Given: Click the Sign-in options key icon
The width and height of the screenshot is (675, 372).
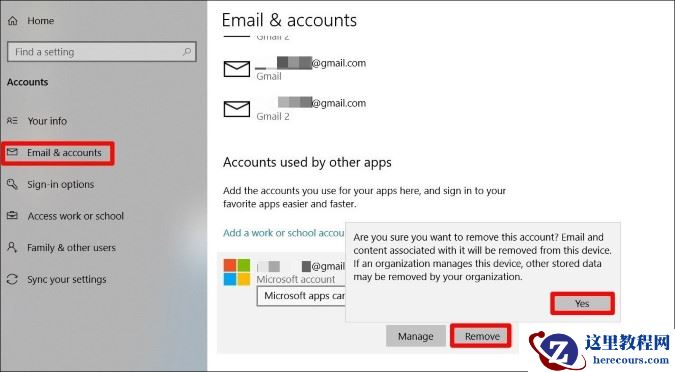Looking at the screenshot, I should [x=12, y=184].
